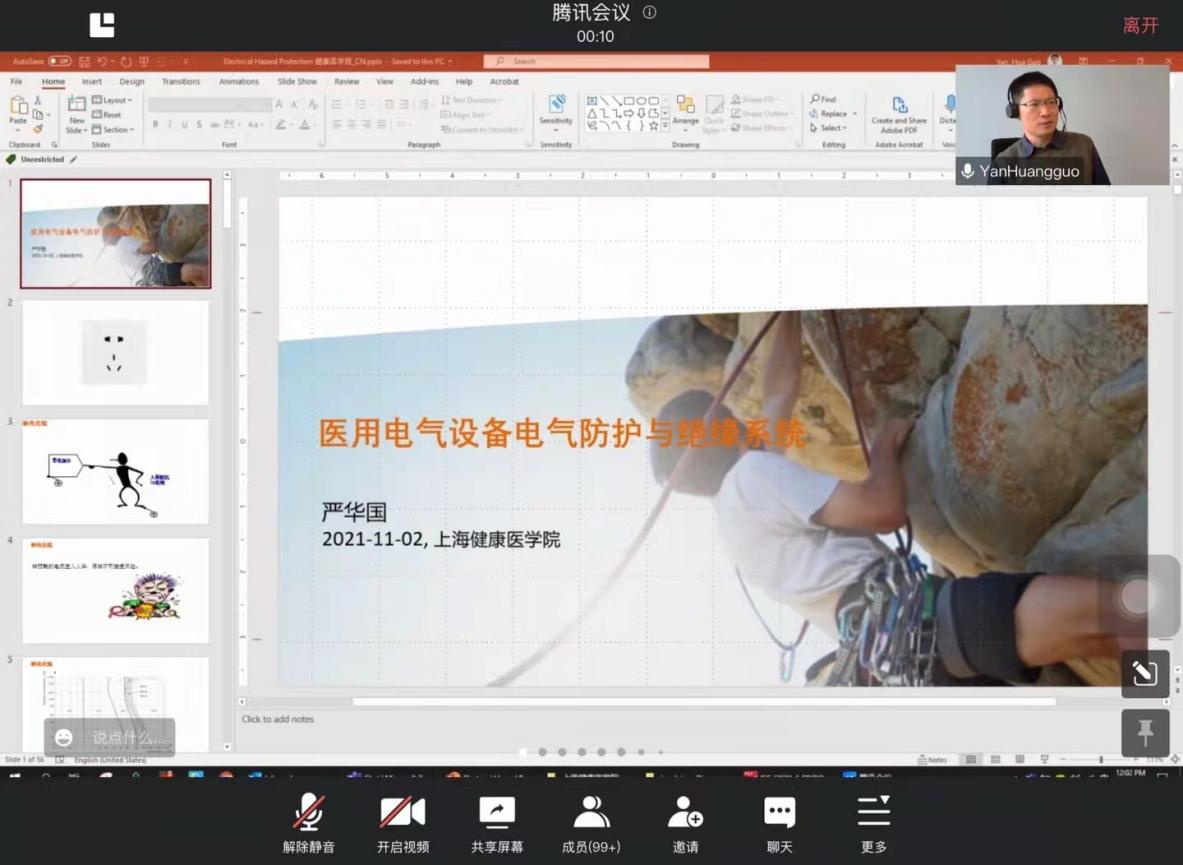Open the 聊天 chat panel

click(x=779, y=823)
